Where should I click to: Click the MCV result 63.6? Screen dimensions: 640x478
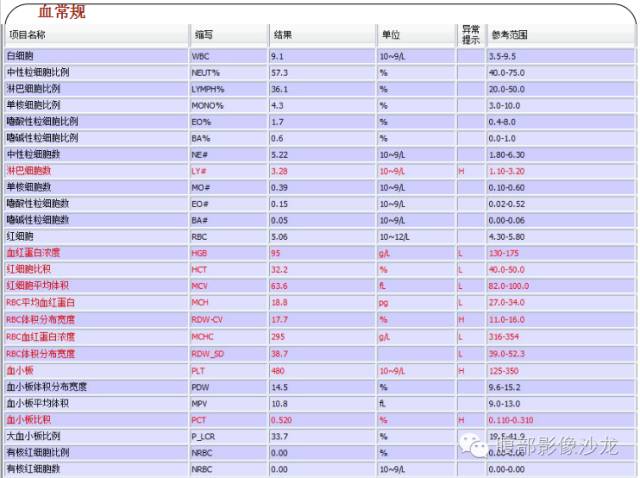280,286
